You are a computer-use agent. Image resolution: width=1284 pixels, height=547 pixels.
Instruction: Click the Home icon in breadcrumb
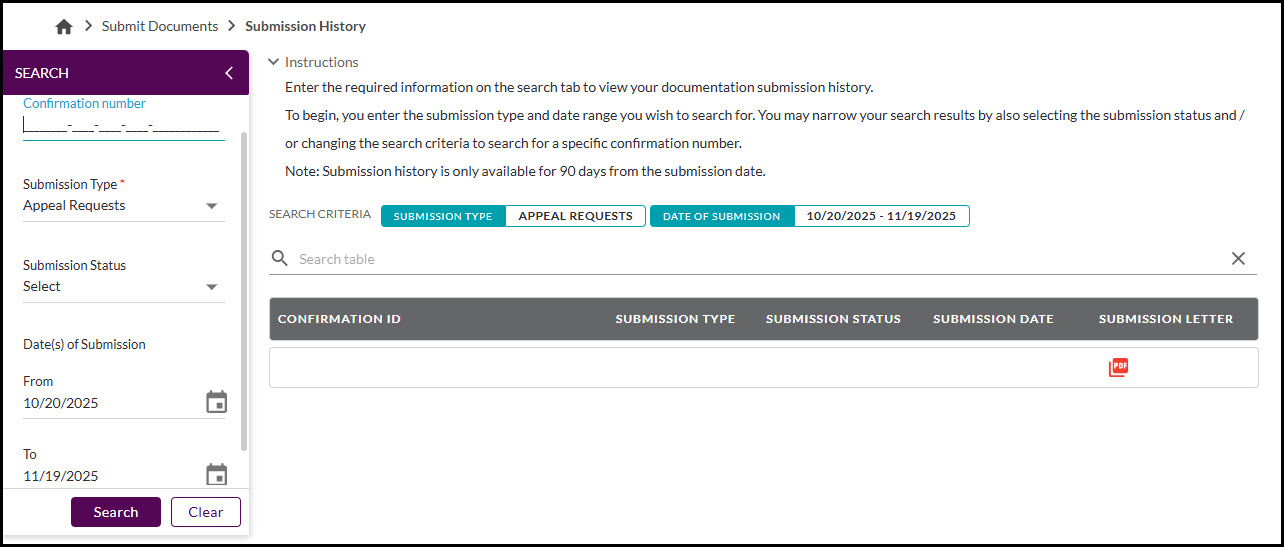tap(64, 27)
